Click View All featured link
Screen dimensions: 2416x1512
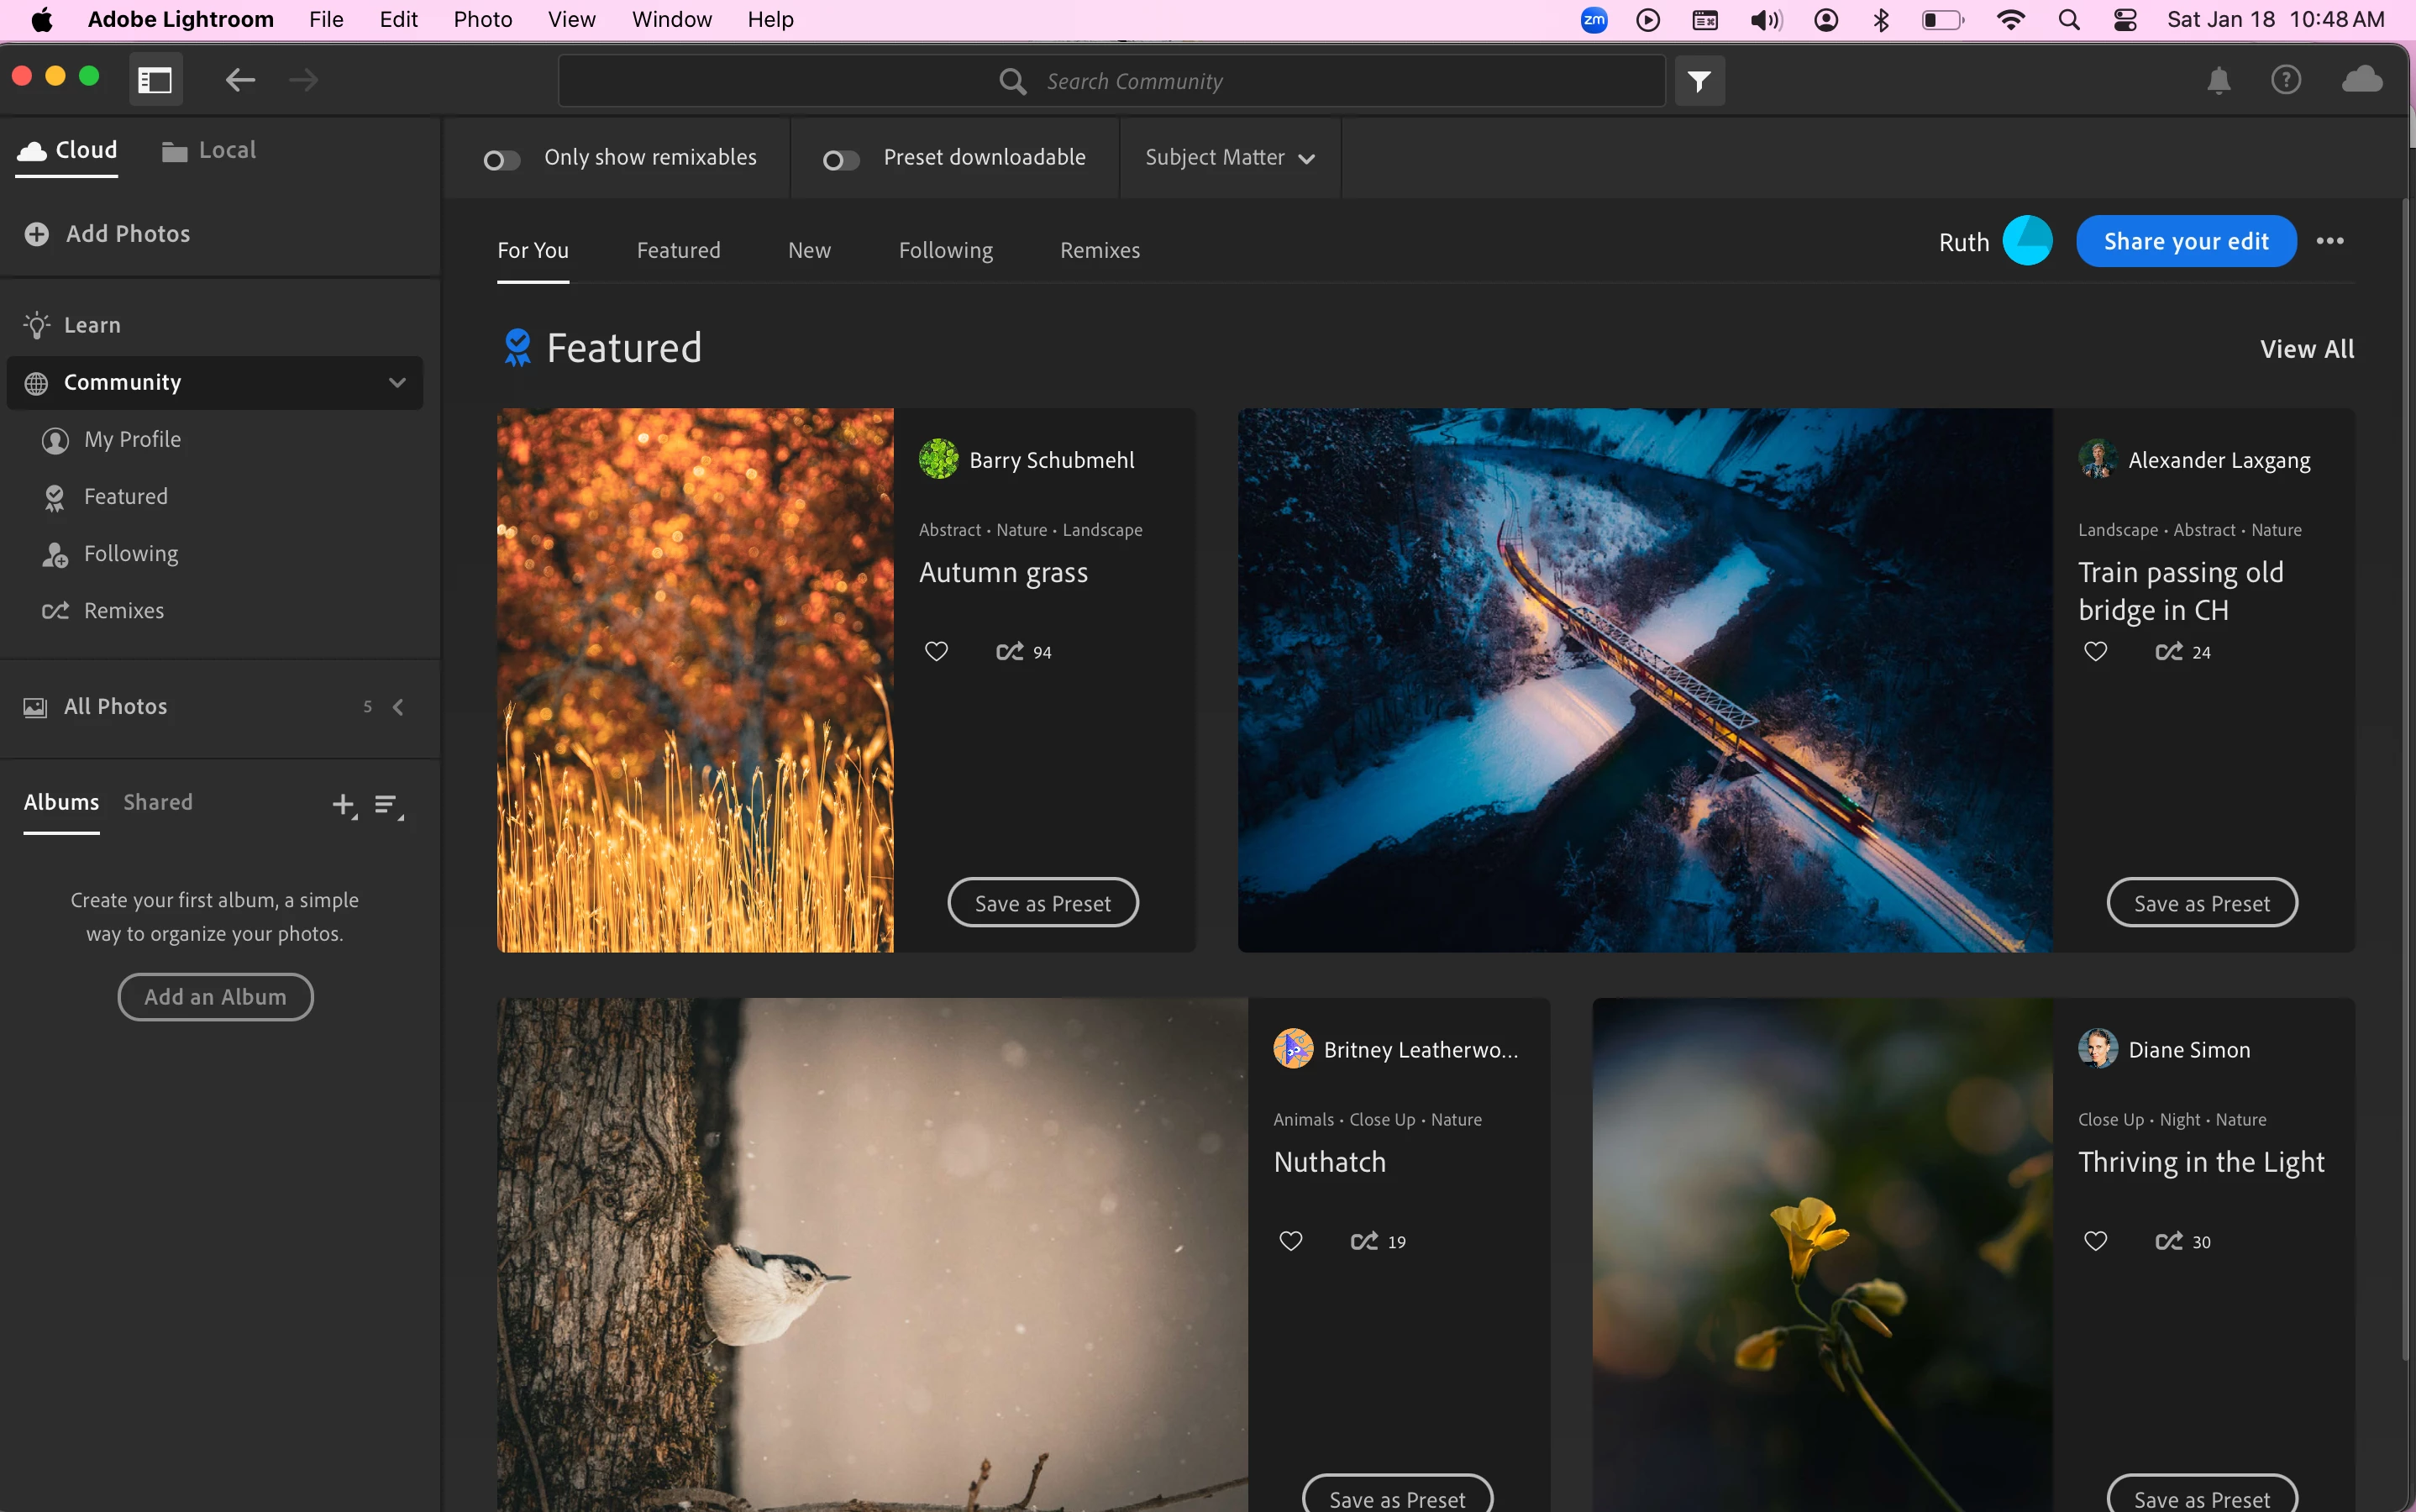pos(2306,349)
